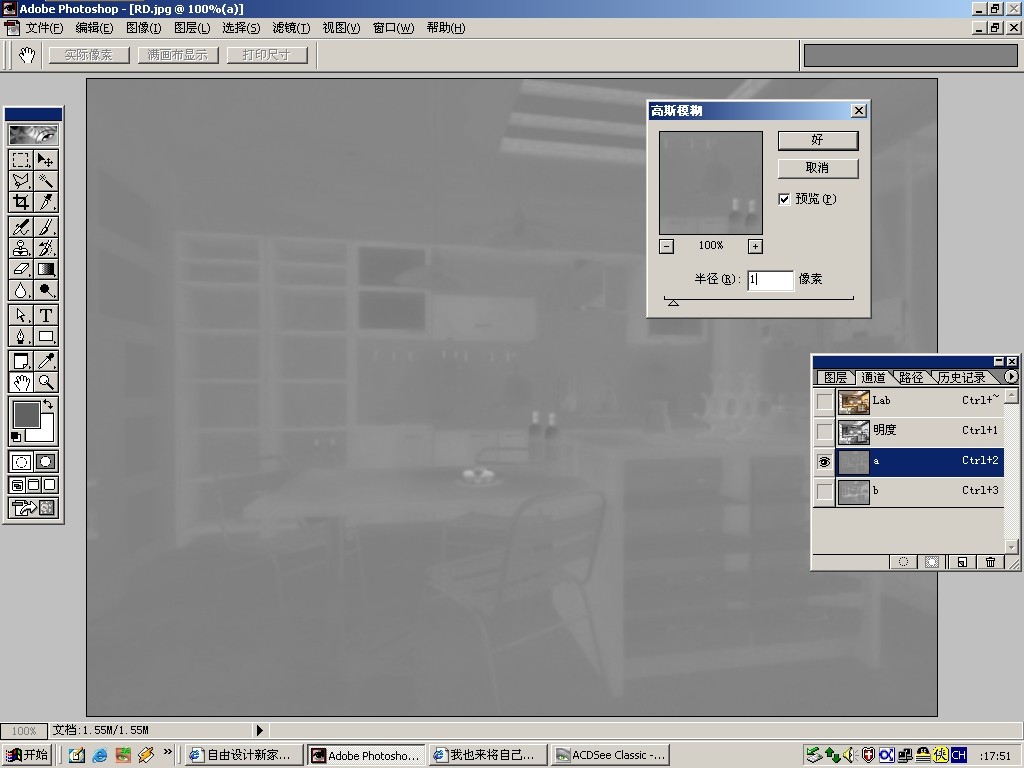Open the 文件(F) menu
The height and width of the screenshot is (768, 1024).
click(x=44, y=28)
